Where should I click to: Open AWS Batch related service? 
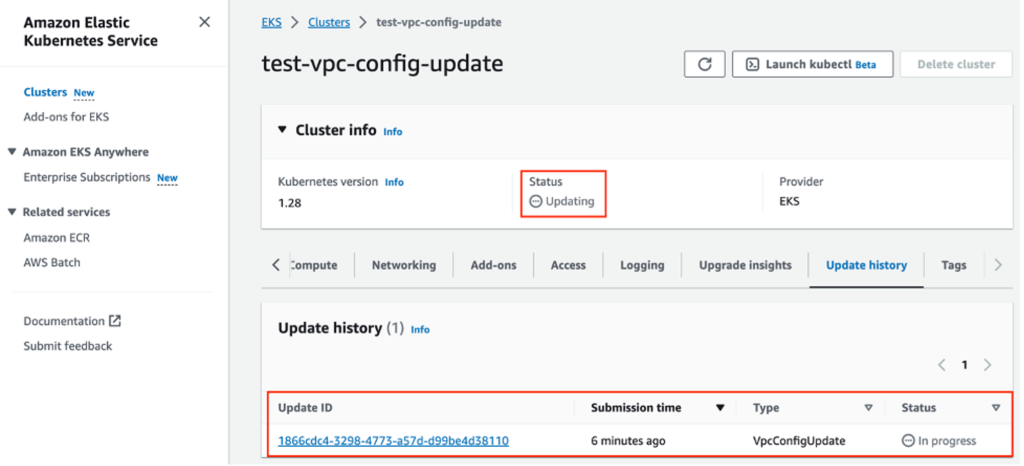click(x=52, y=262)
